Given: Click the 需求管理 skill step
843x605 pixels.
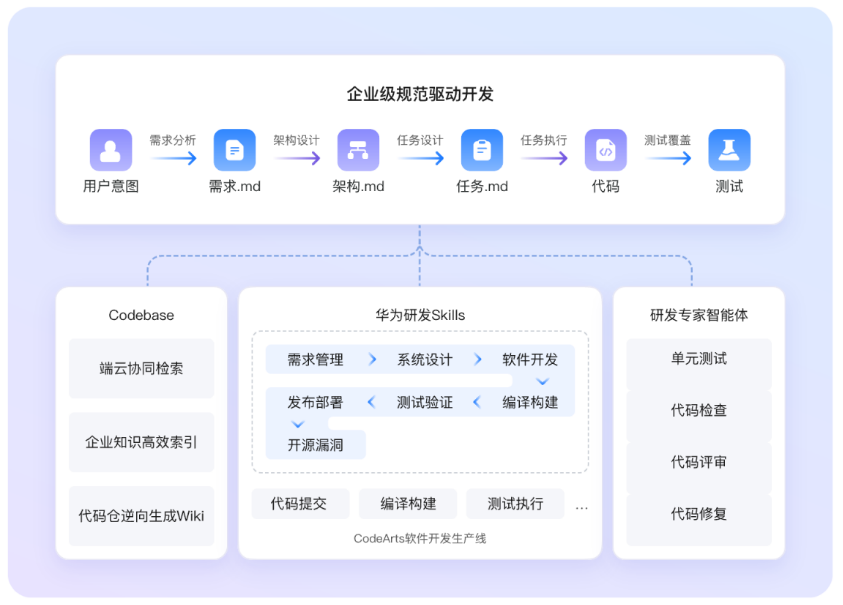Looking at the screenshot, I should 315,359.
